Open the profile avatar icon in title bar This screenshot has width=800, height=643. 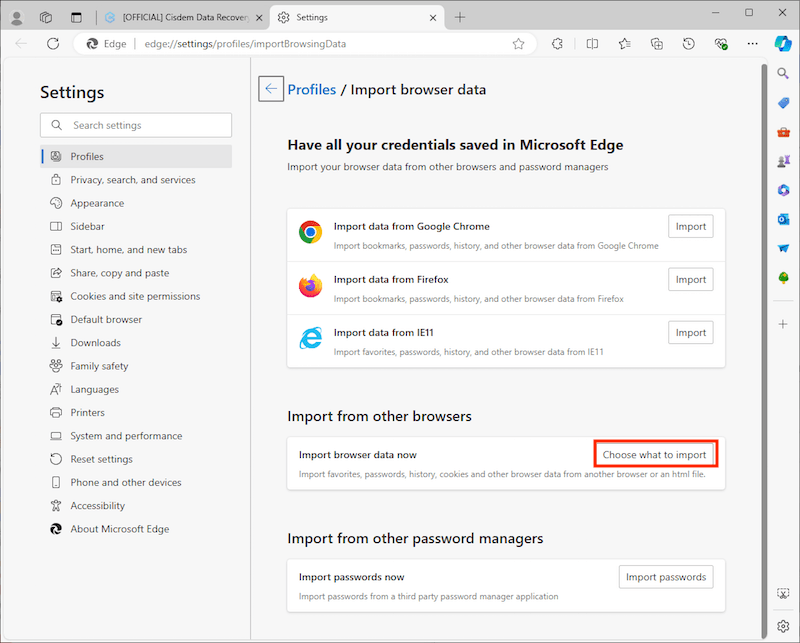17,17
